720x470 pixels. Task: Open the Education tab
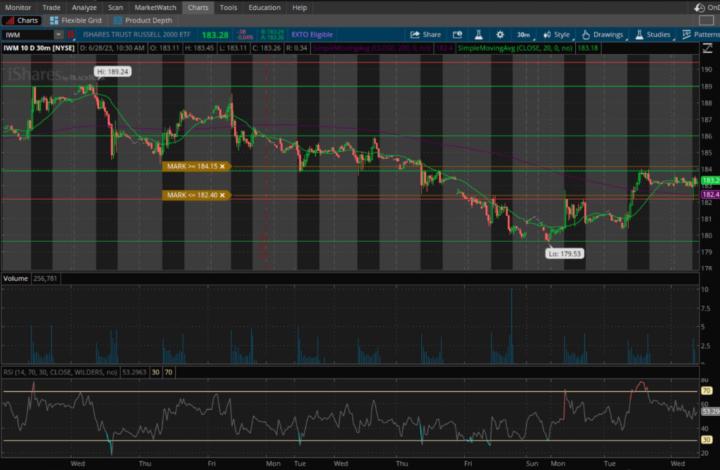point(264,7)
